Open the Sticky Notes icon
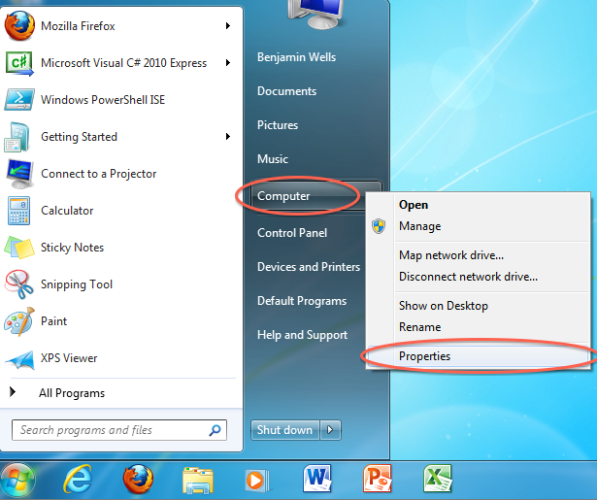This screenshot has height=500, width=597. coord(19,248)
